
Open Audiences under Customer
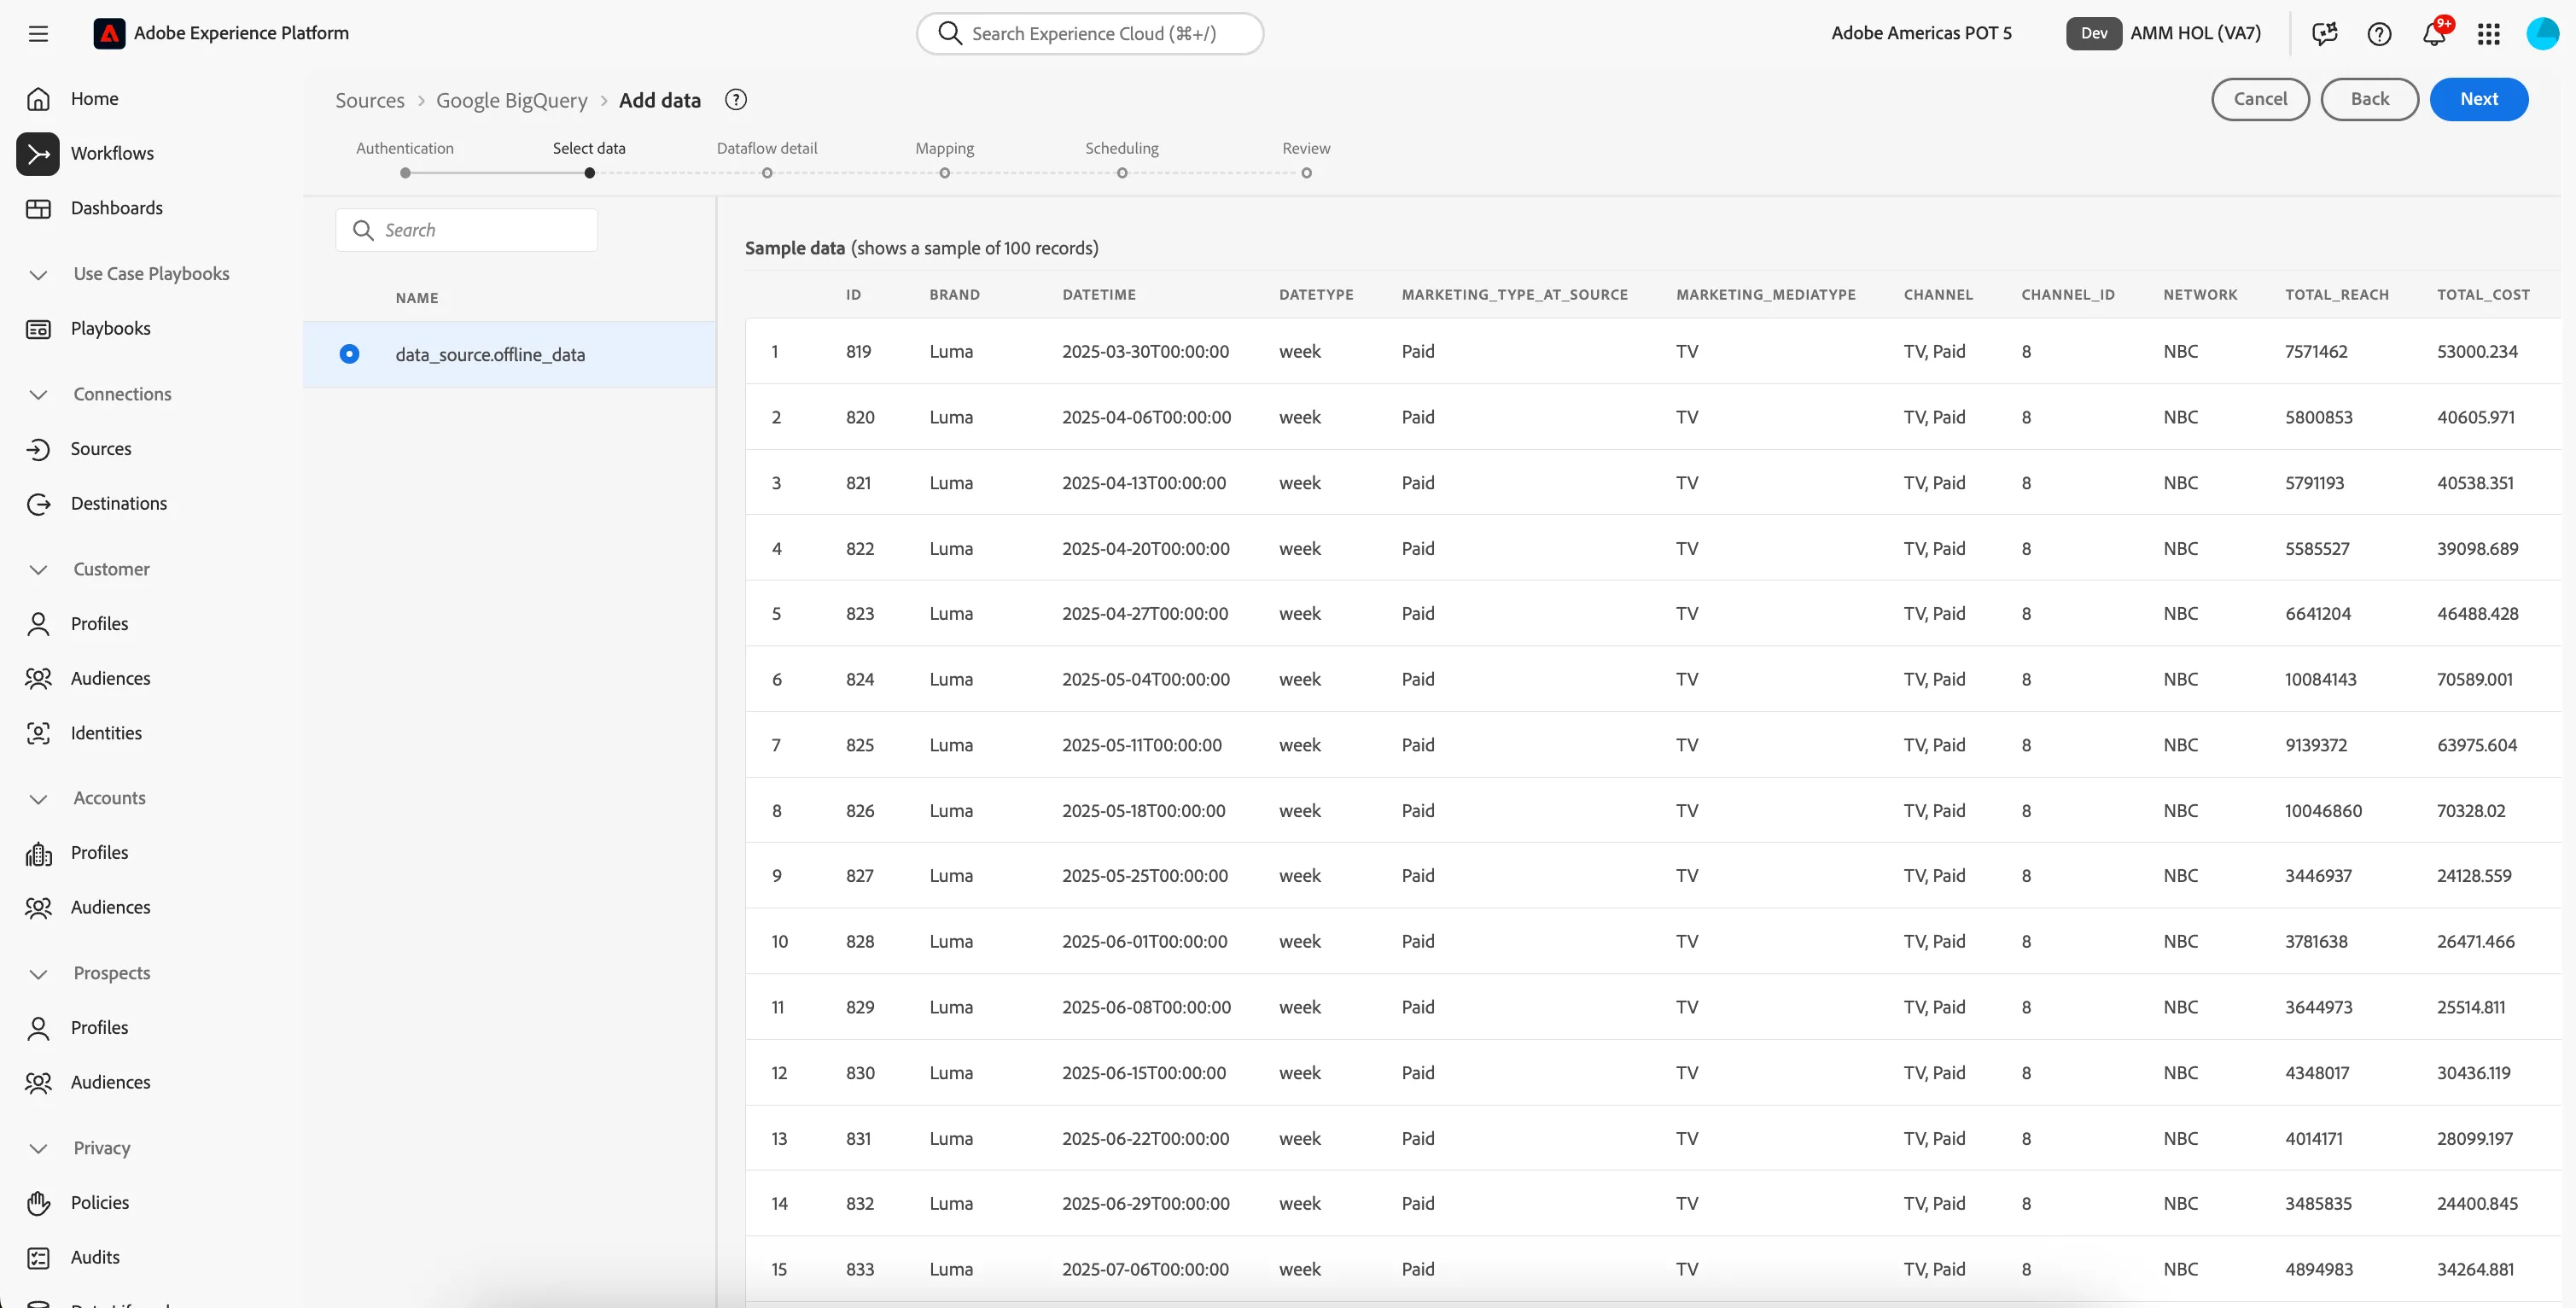[x=110, y=678]
